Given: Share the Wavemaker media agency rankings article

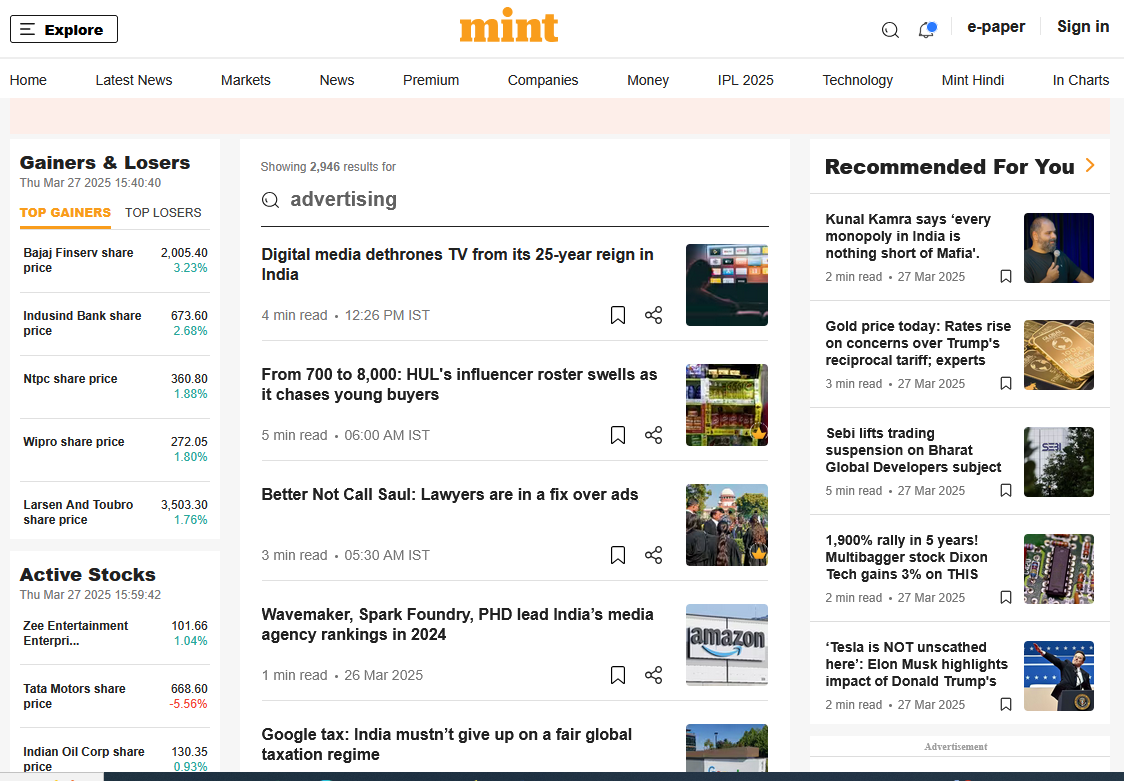Looking at the screenshot, I should 653,675.
